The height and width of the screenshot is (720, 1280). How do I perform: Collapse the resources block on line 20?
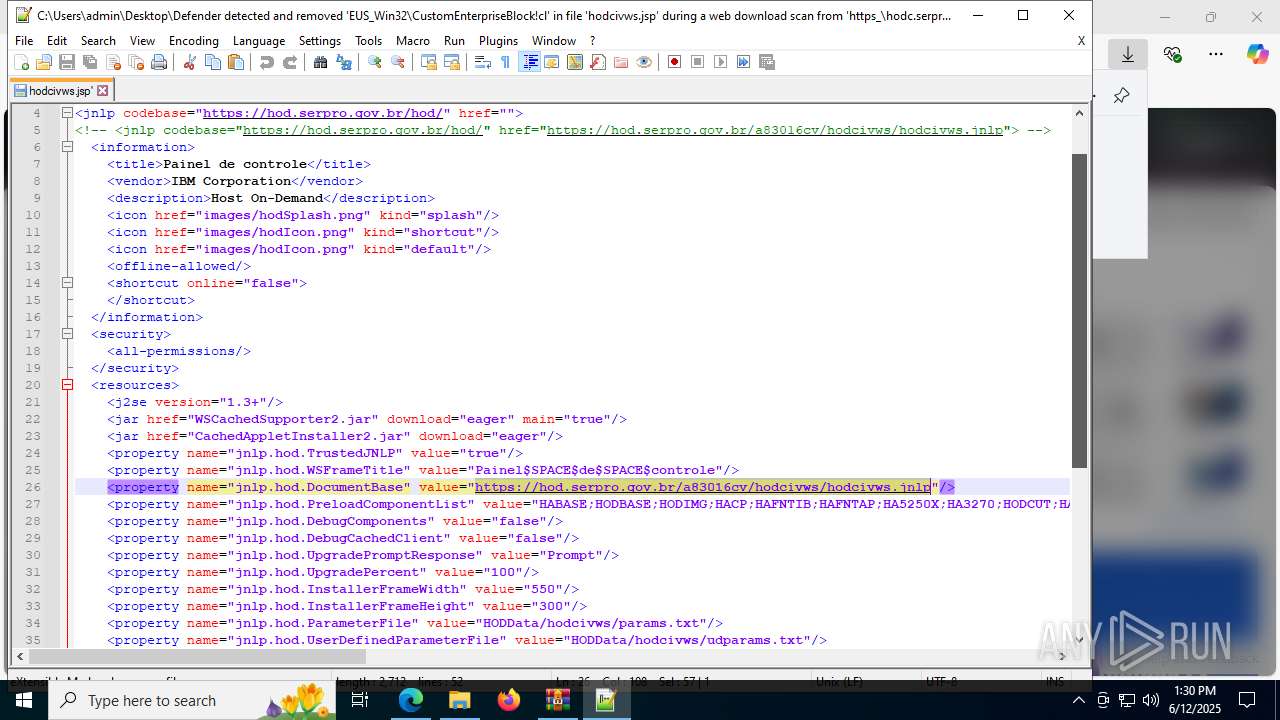pos(67,385)
